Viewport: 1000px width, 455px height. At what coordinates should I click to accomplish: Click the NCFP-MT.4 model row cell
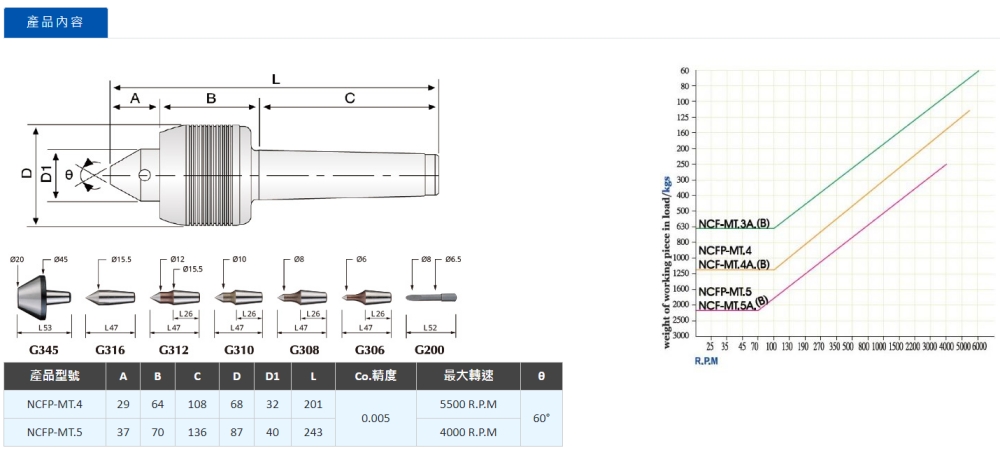[x=54, y=405]
